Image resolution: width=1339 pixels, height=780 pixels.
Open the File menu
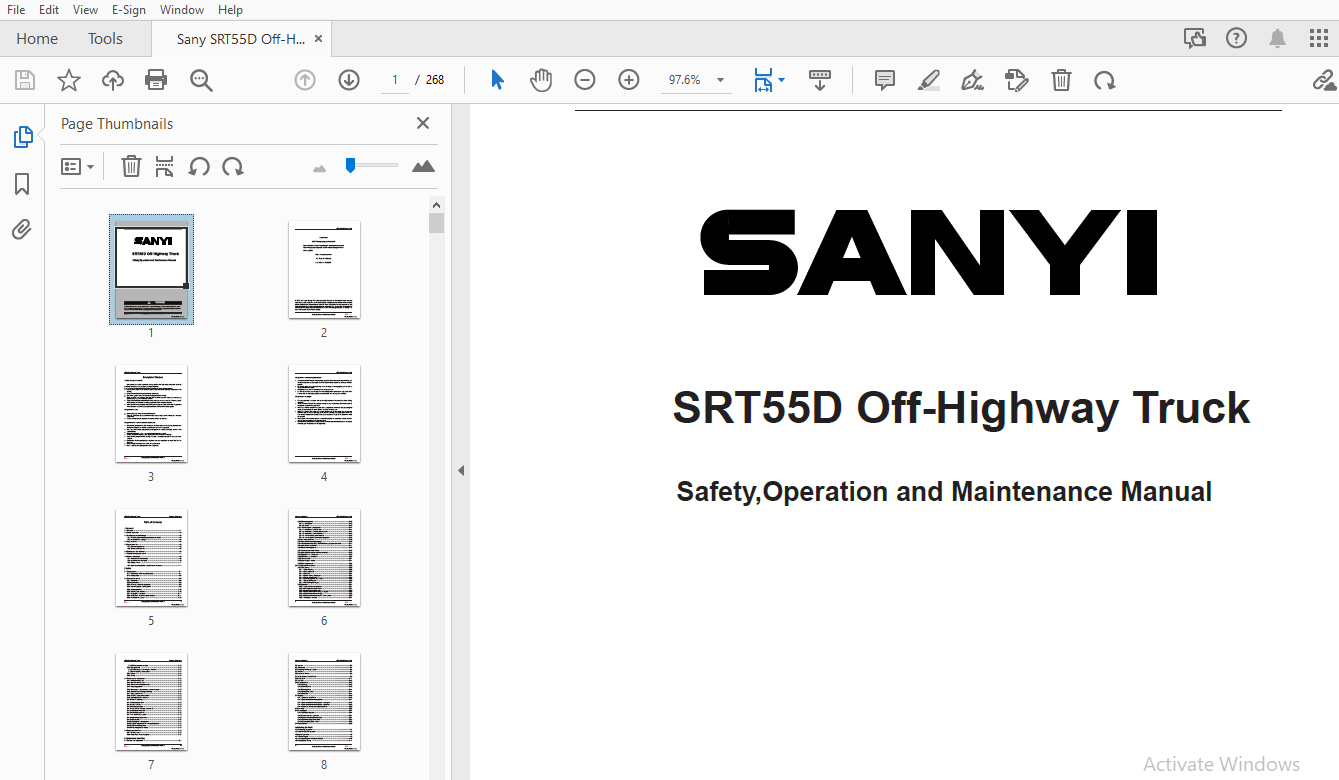tap(16, 9)
